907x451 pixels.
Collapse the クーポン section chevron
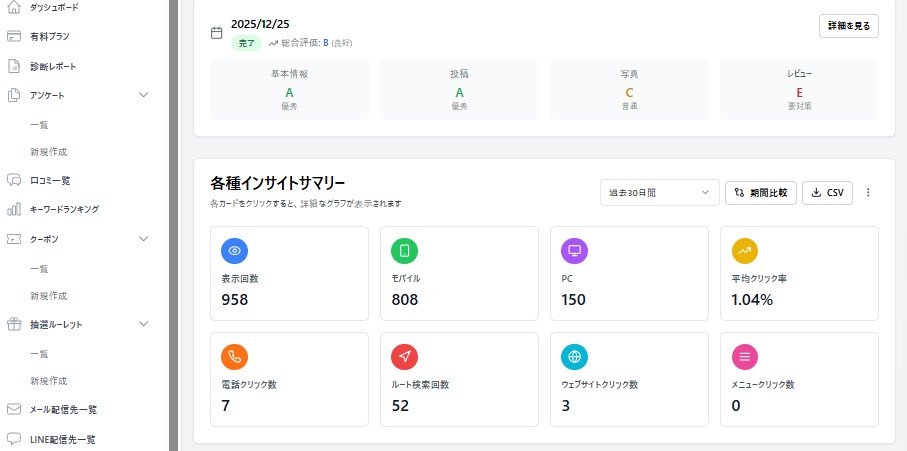pos(144,239)
